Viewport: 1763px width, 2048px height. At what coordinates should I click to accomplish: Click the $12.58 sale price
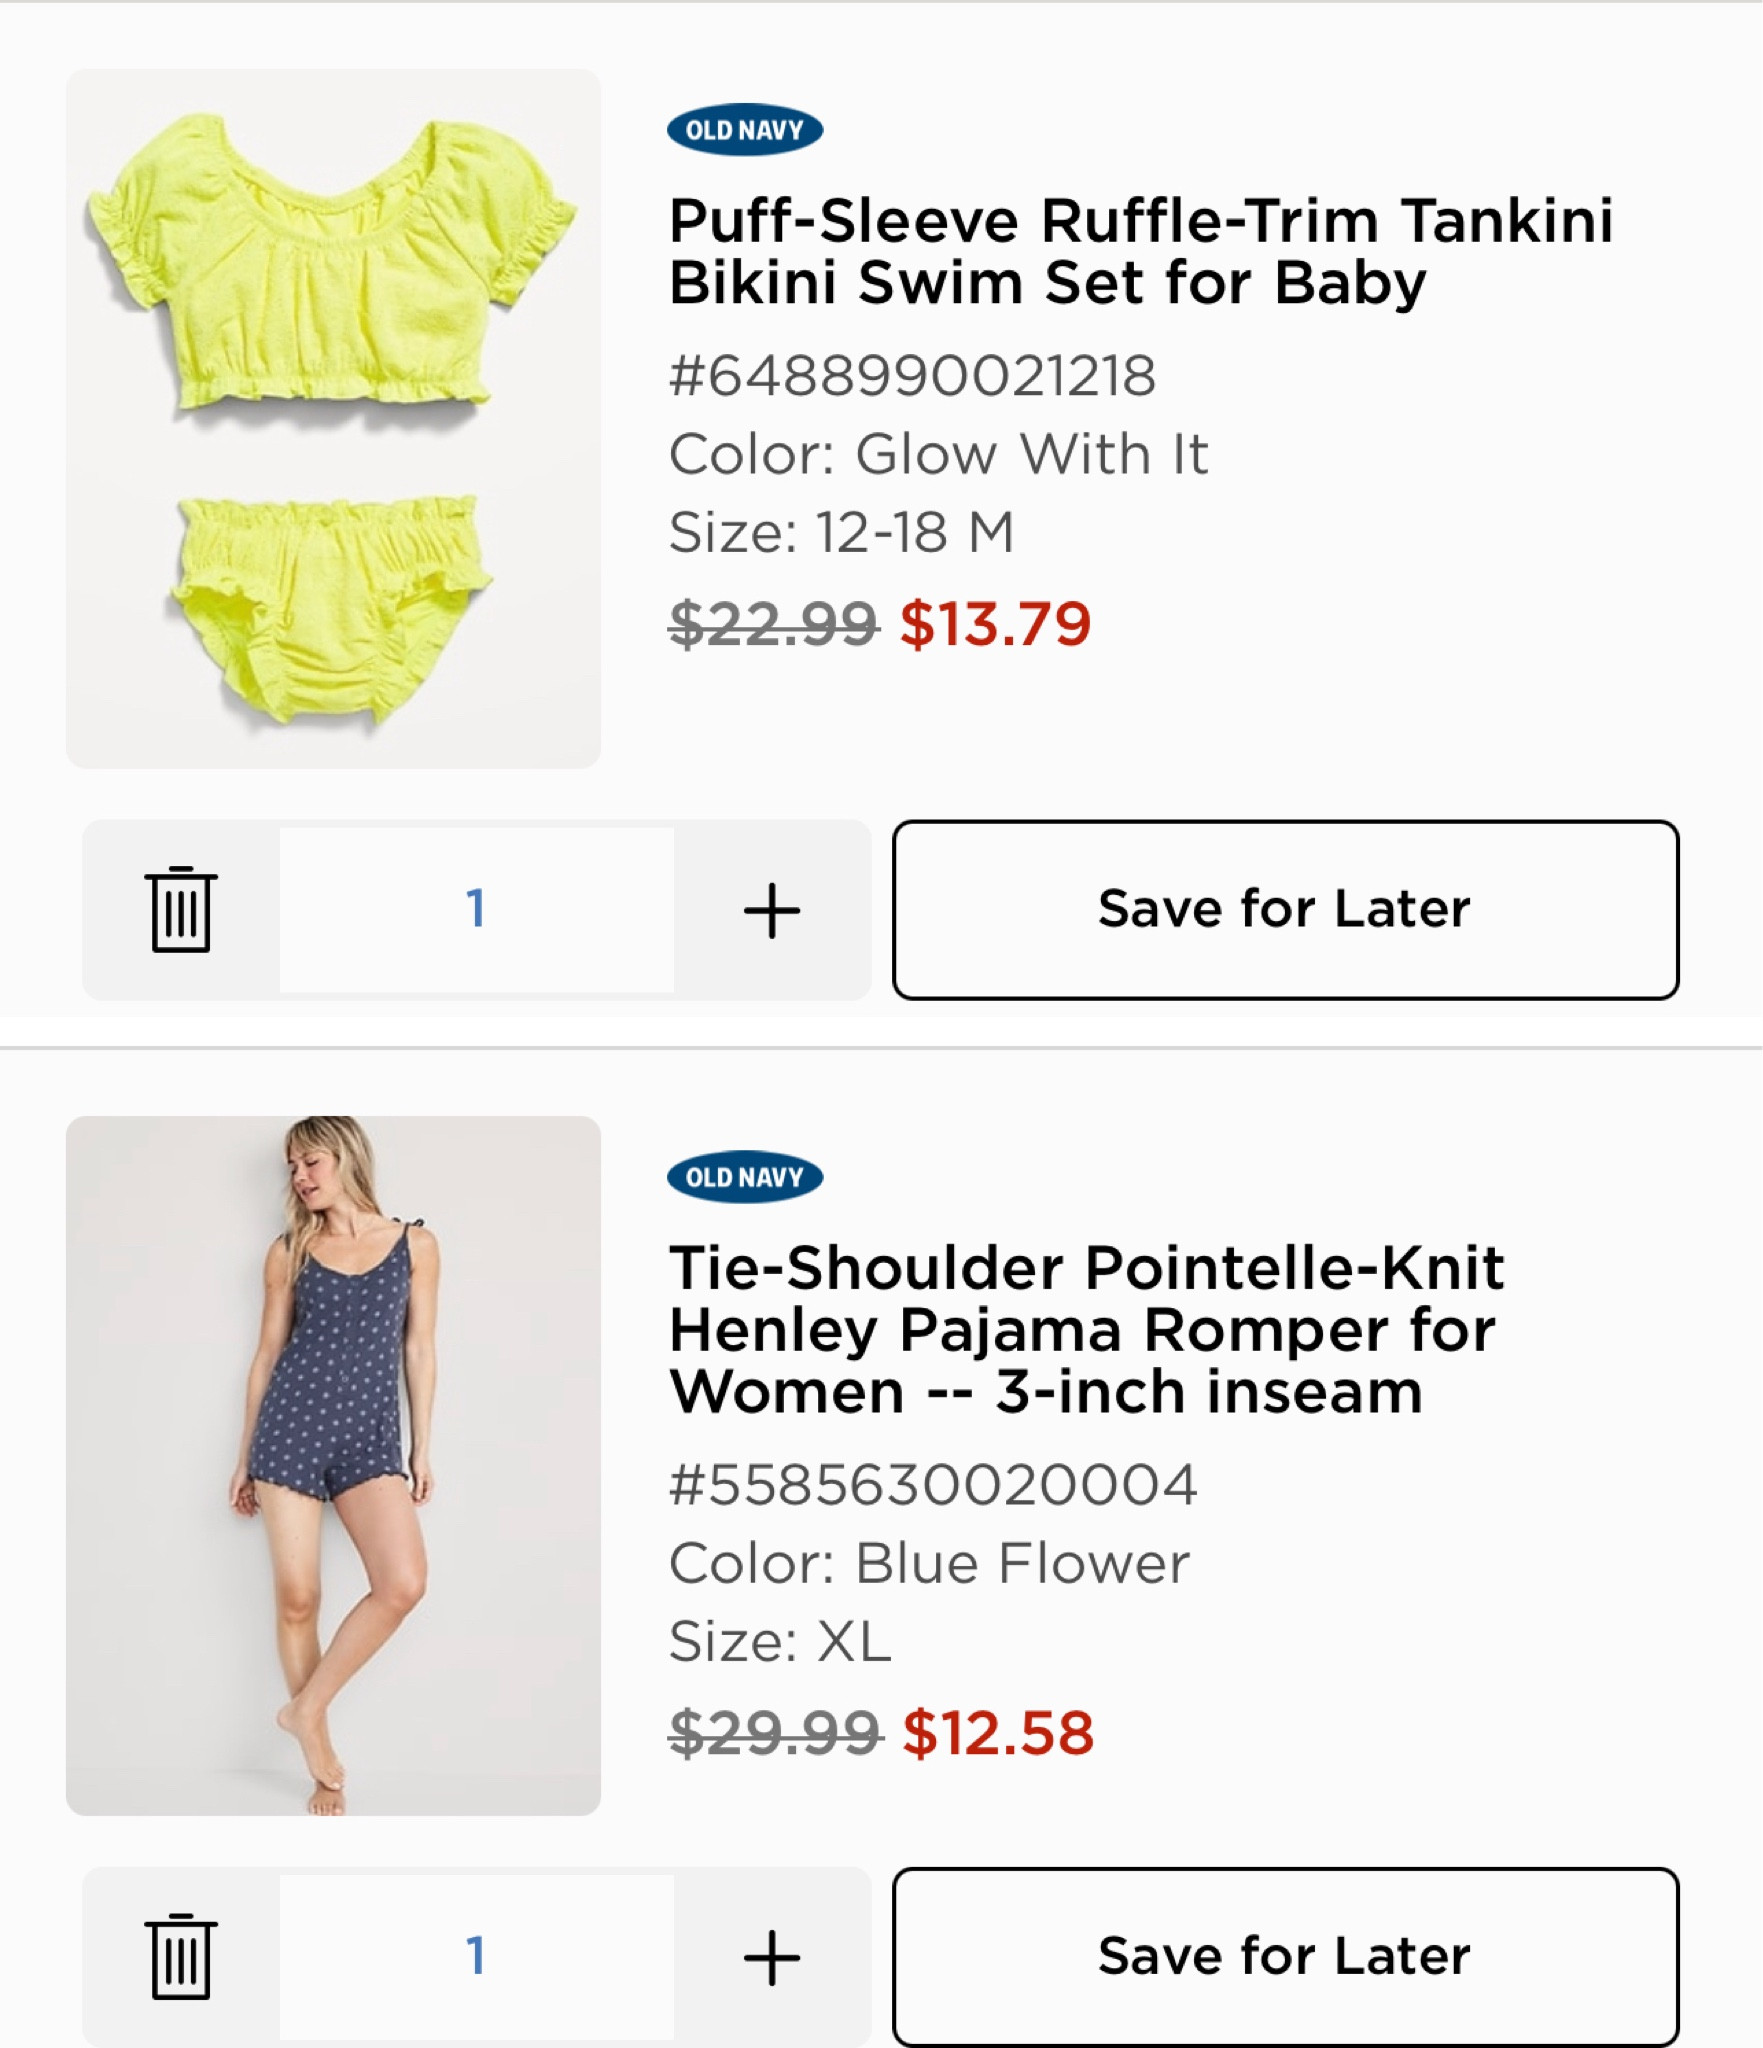[x=998, y=1733]
